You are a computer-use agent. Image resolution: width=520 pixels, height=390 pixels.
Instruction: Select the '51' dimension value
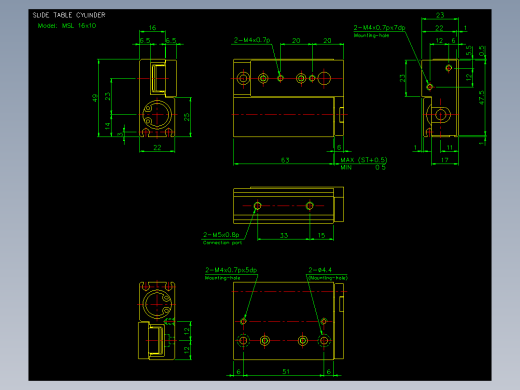pos(286,371)
